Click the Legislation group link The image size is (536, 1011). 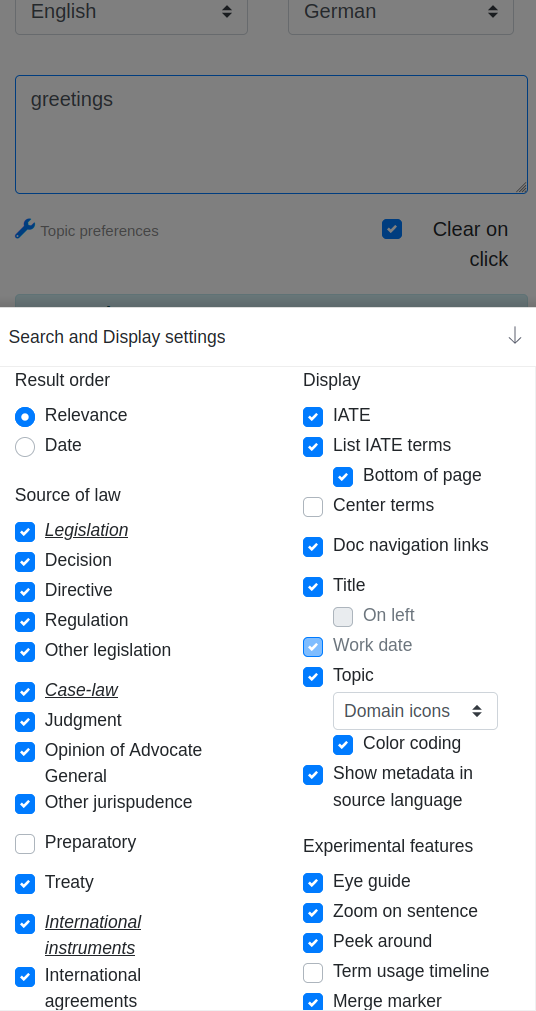[x=86, y=530]
